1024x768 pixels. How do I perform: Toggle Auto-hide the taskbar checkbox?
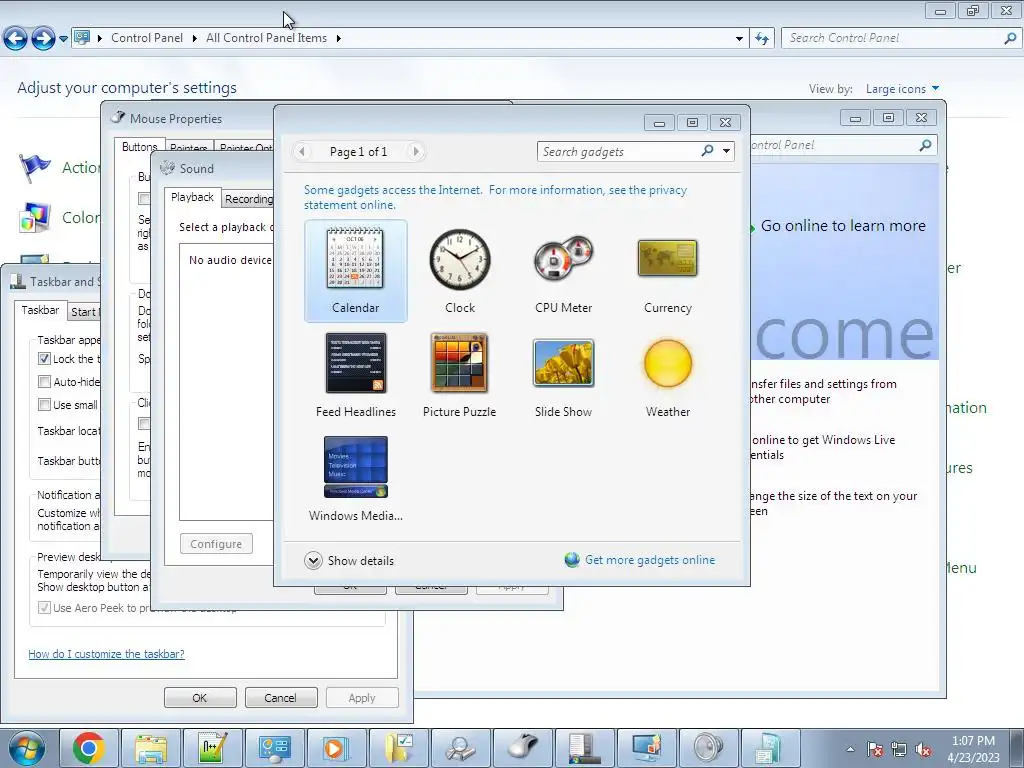[44, 381]
